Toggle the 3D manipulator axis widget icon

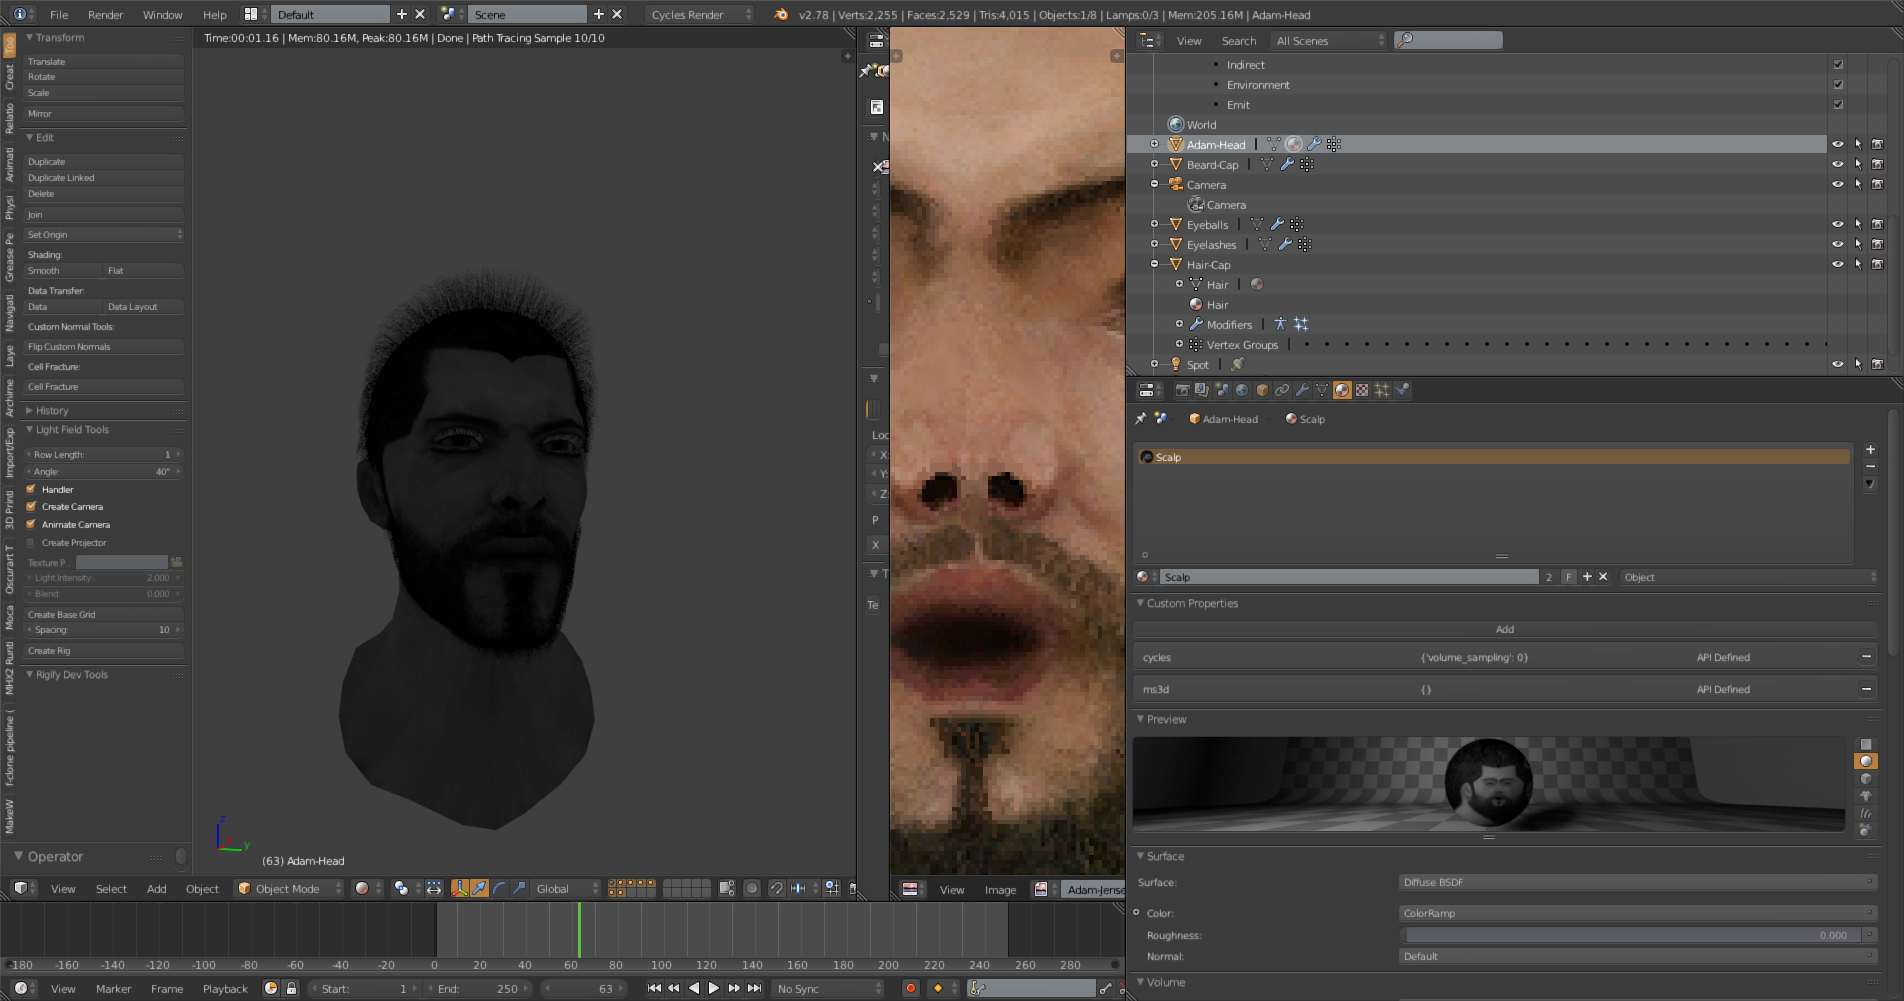460,888
